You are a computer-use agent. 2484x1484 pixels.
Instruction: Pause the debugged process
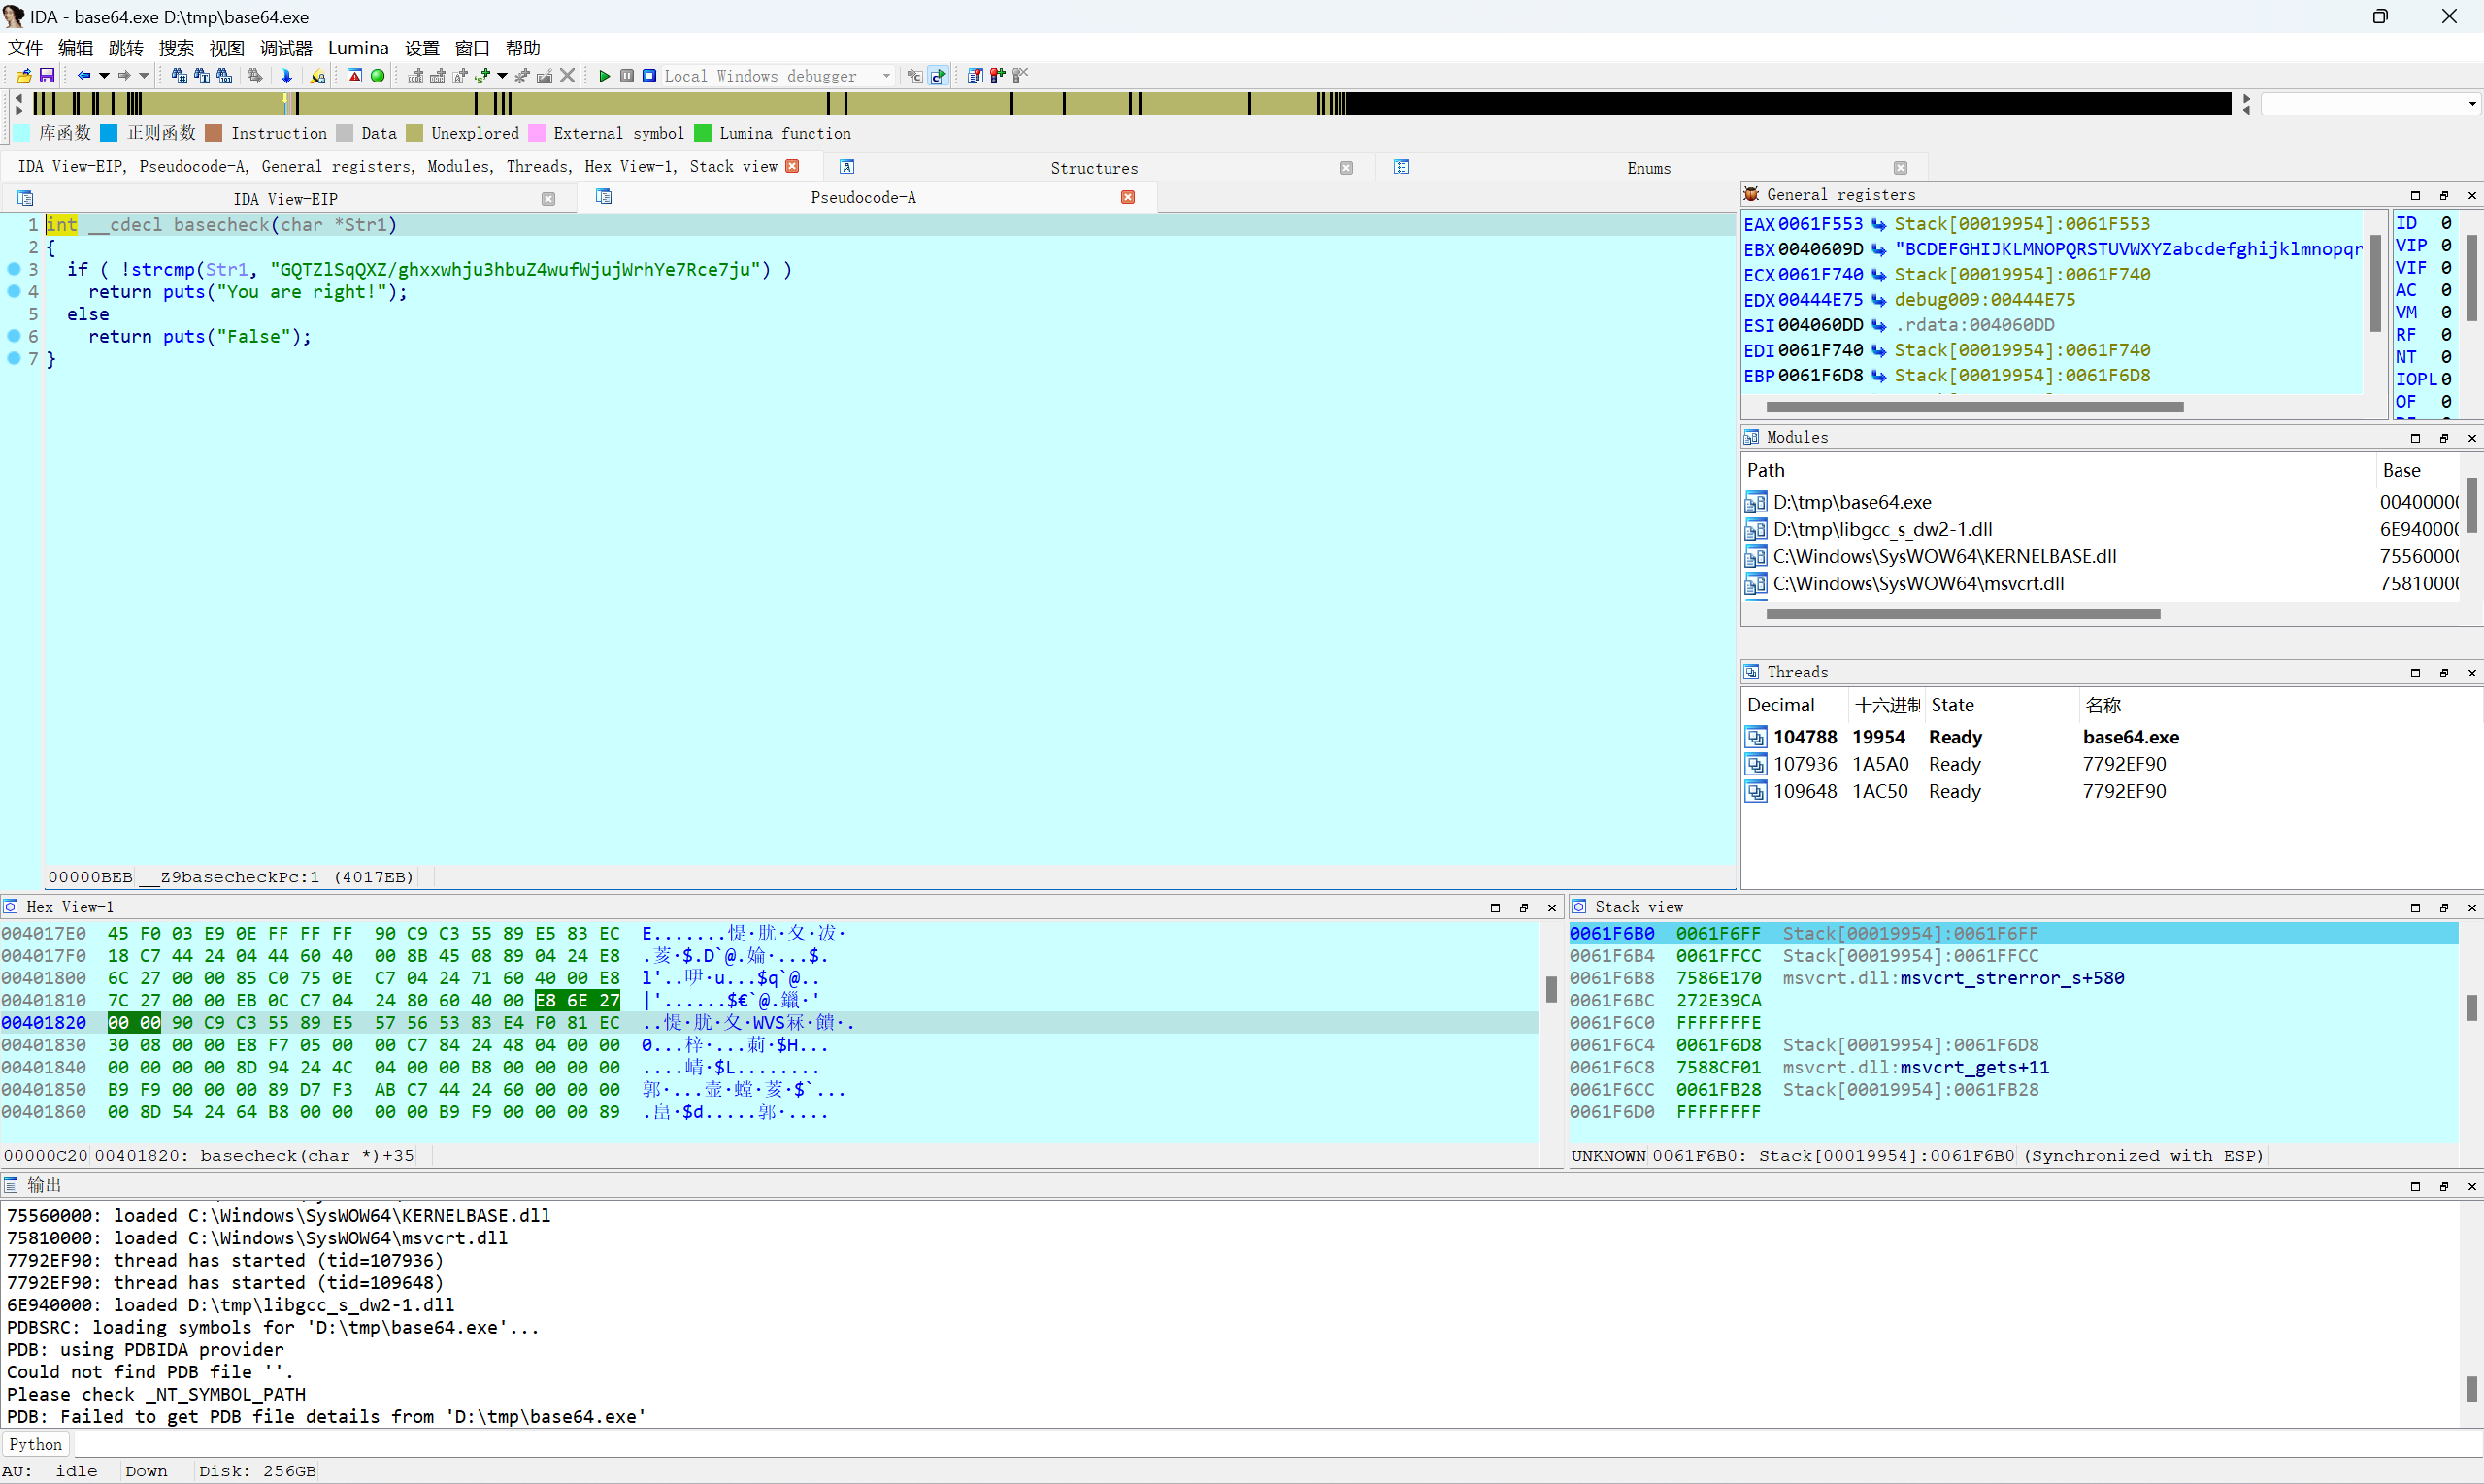coord(627,76)
